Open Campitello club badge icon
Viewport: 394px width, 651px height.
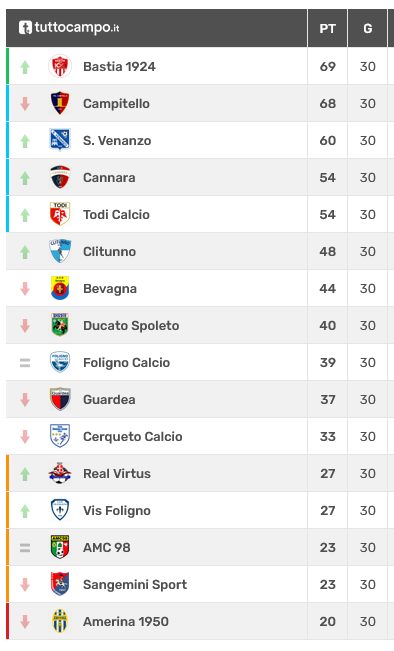[60, 103]
